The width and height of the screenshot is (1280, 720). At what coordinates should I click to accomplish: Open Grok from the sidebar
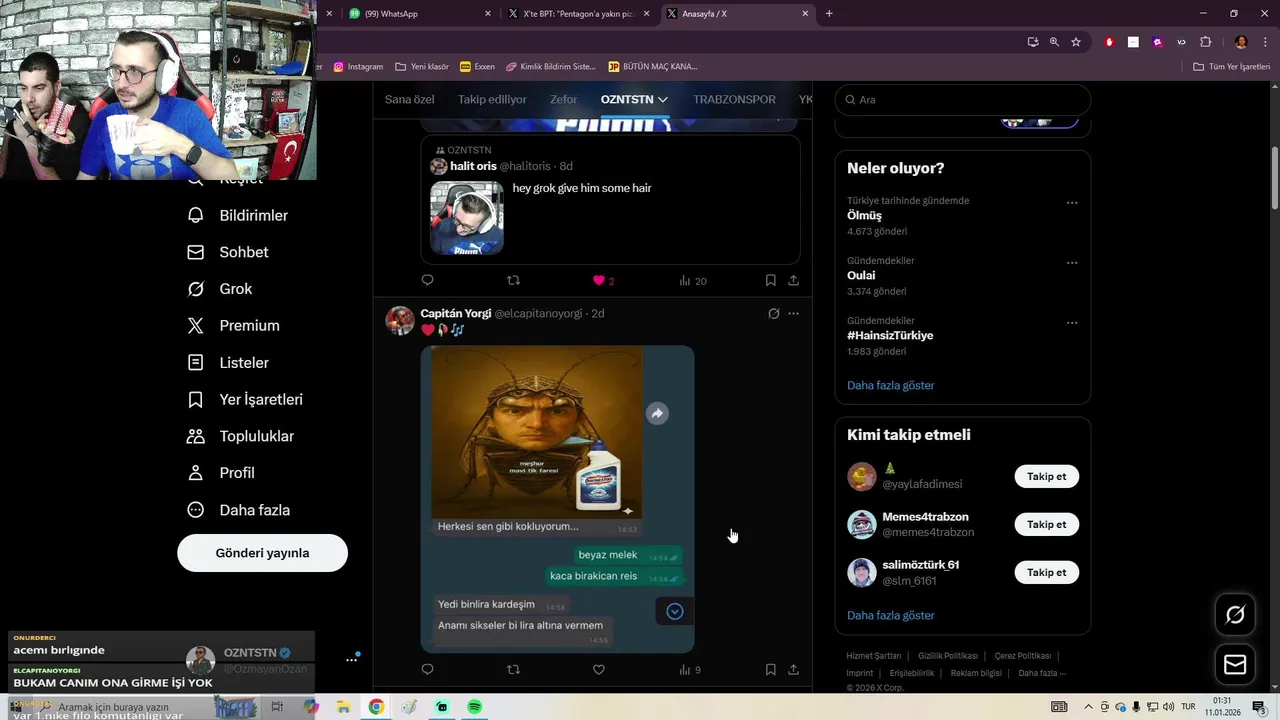click(220, 289)
